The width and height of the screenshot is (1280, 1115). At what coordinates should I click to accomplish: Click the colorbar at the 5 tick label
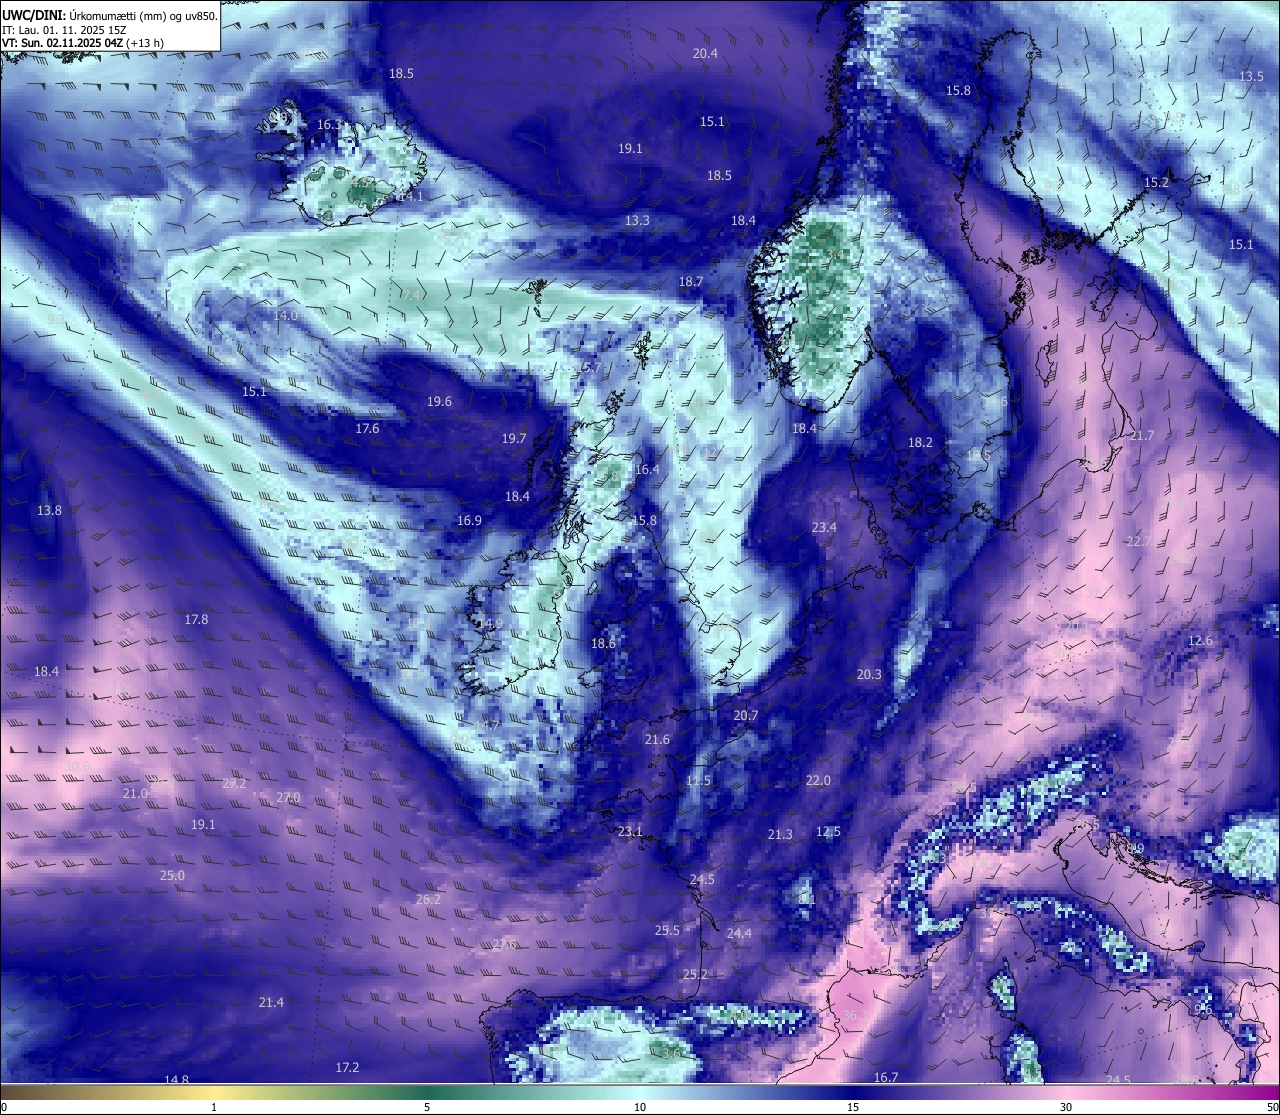point(427,1107)
